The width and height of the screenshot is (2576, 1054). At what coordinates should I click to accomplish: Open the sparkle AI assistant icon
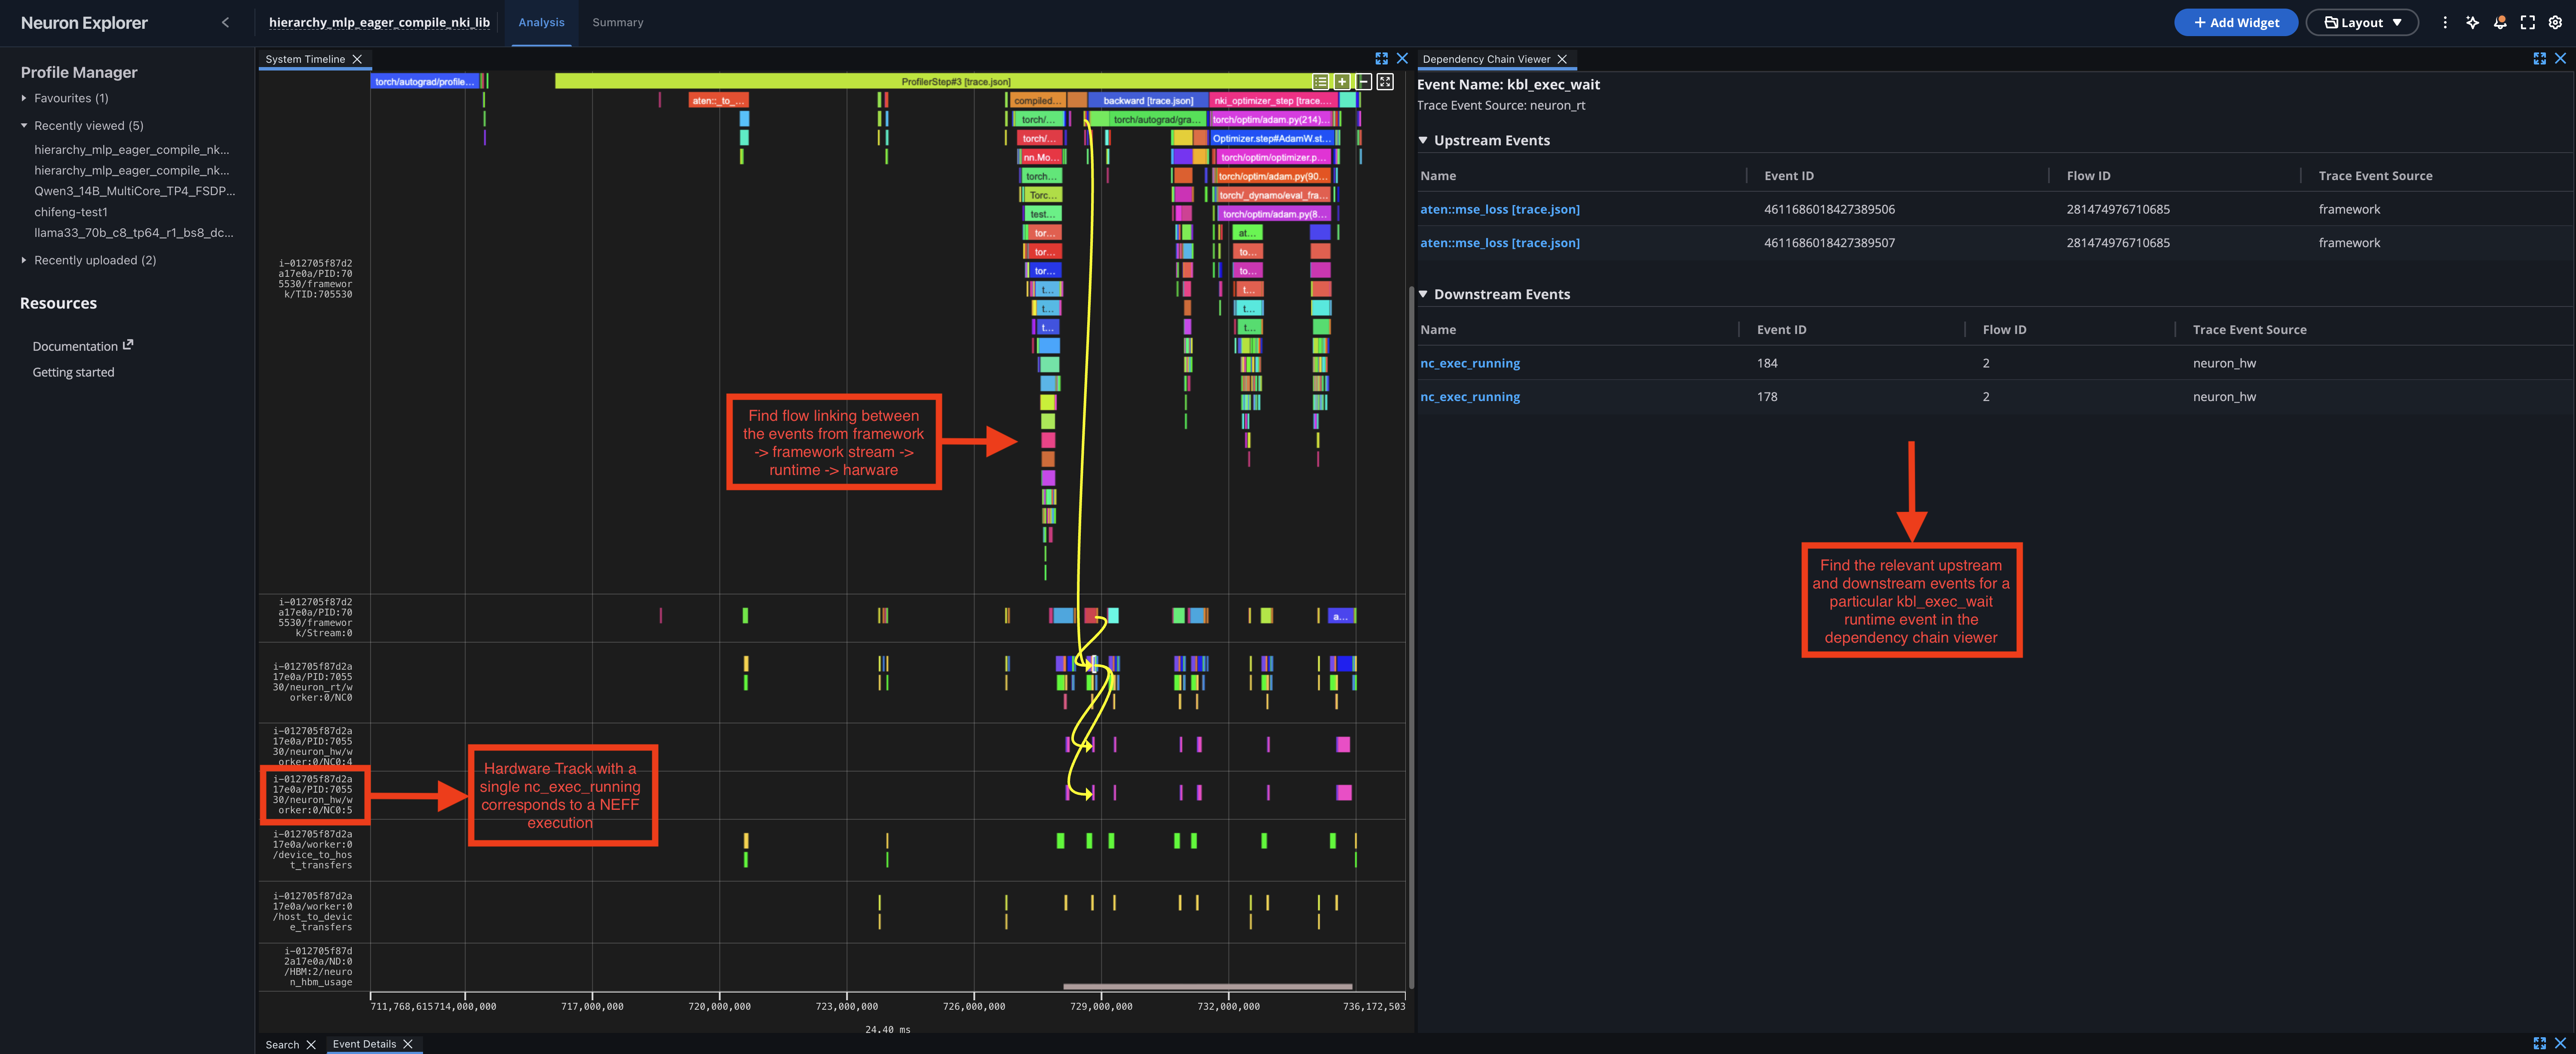coord(2472,22)
